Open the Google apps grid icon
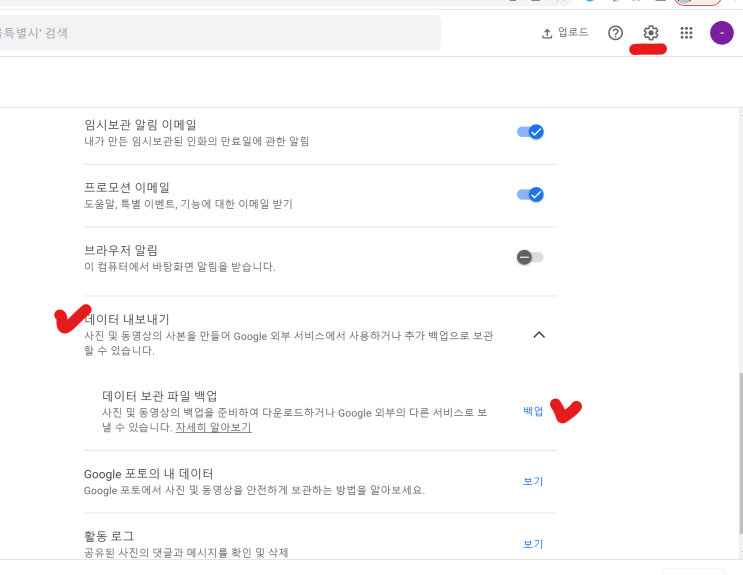This screenshot has width=743, height=575. pyautogui.click(x=686, y=33)
